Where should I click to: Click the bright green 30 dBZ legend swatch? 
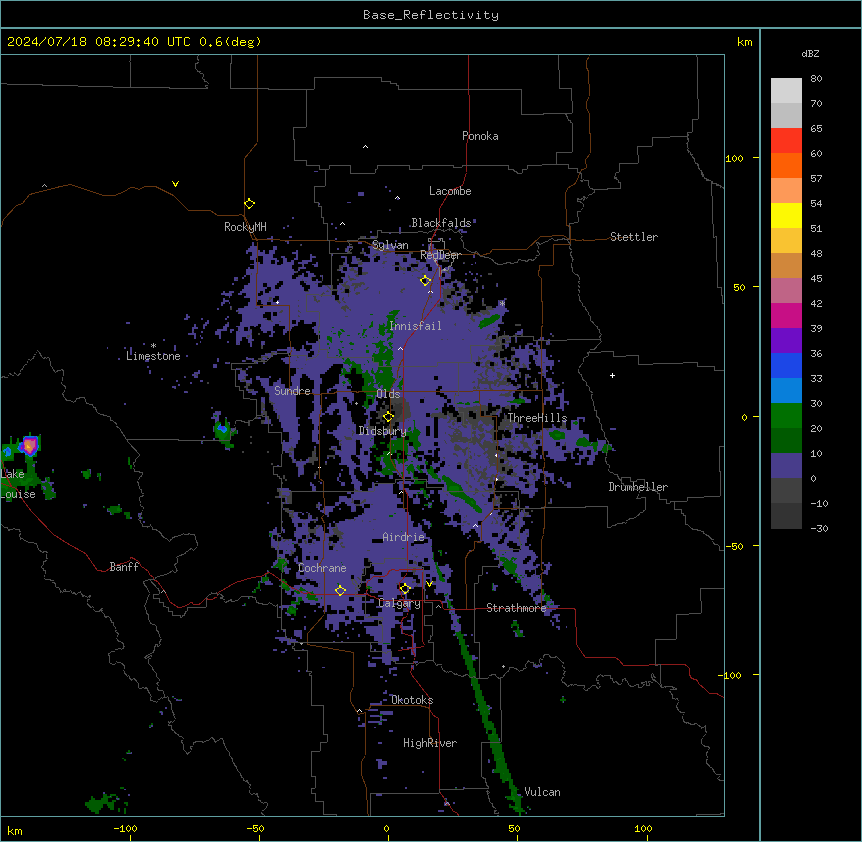(x=786, y=416)
